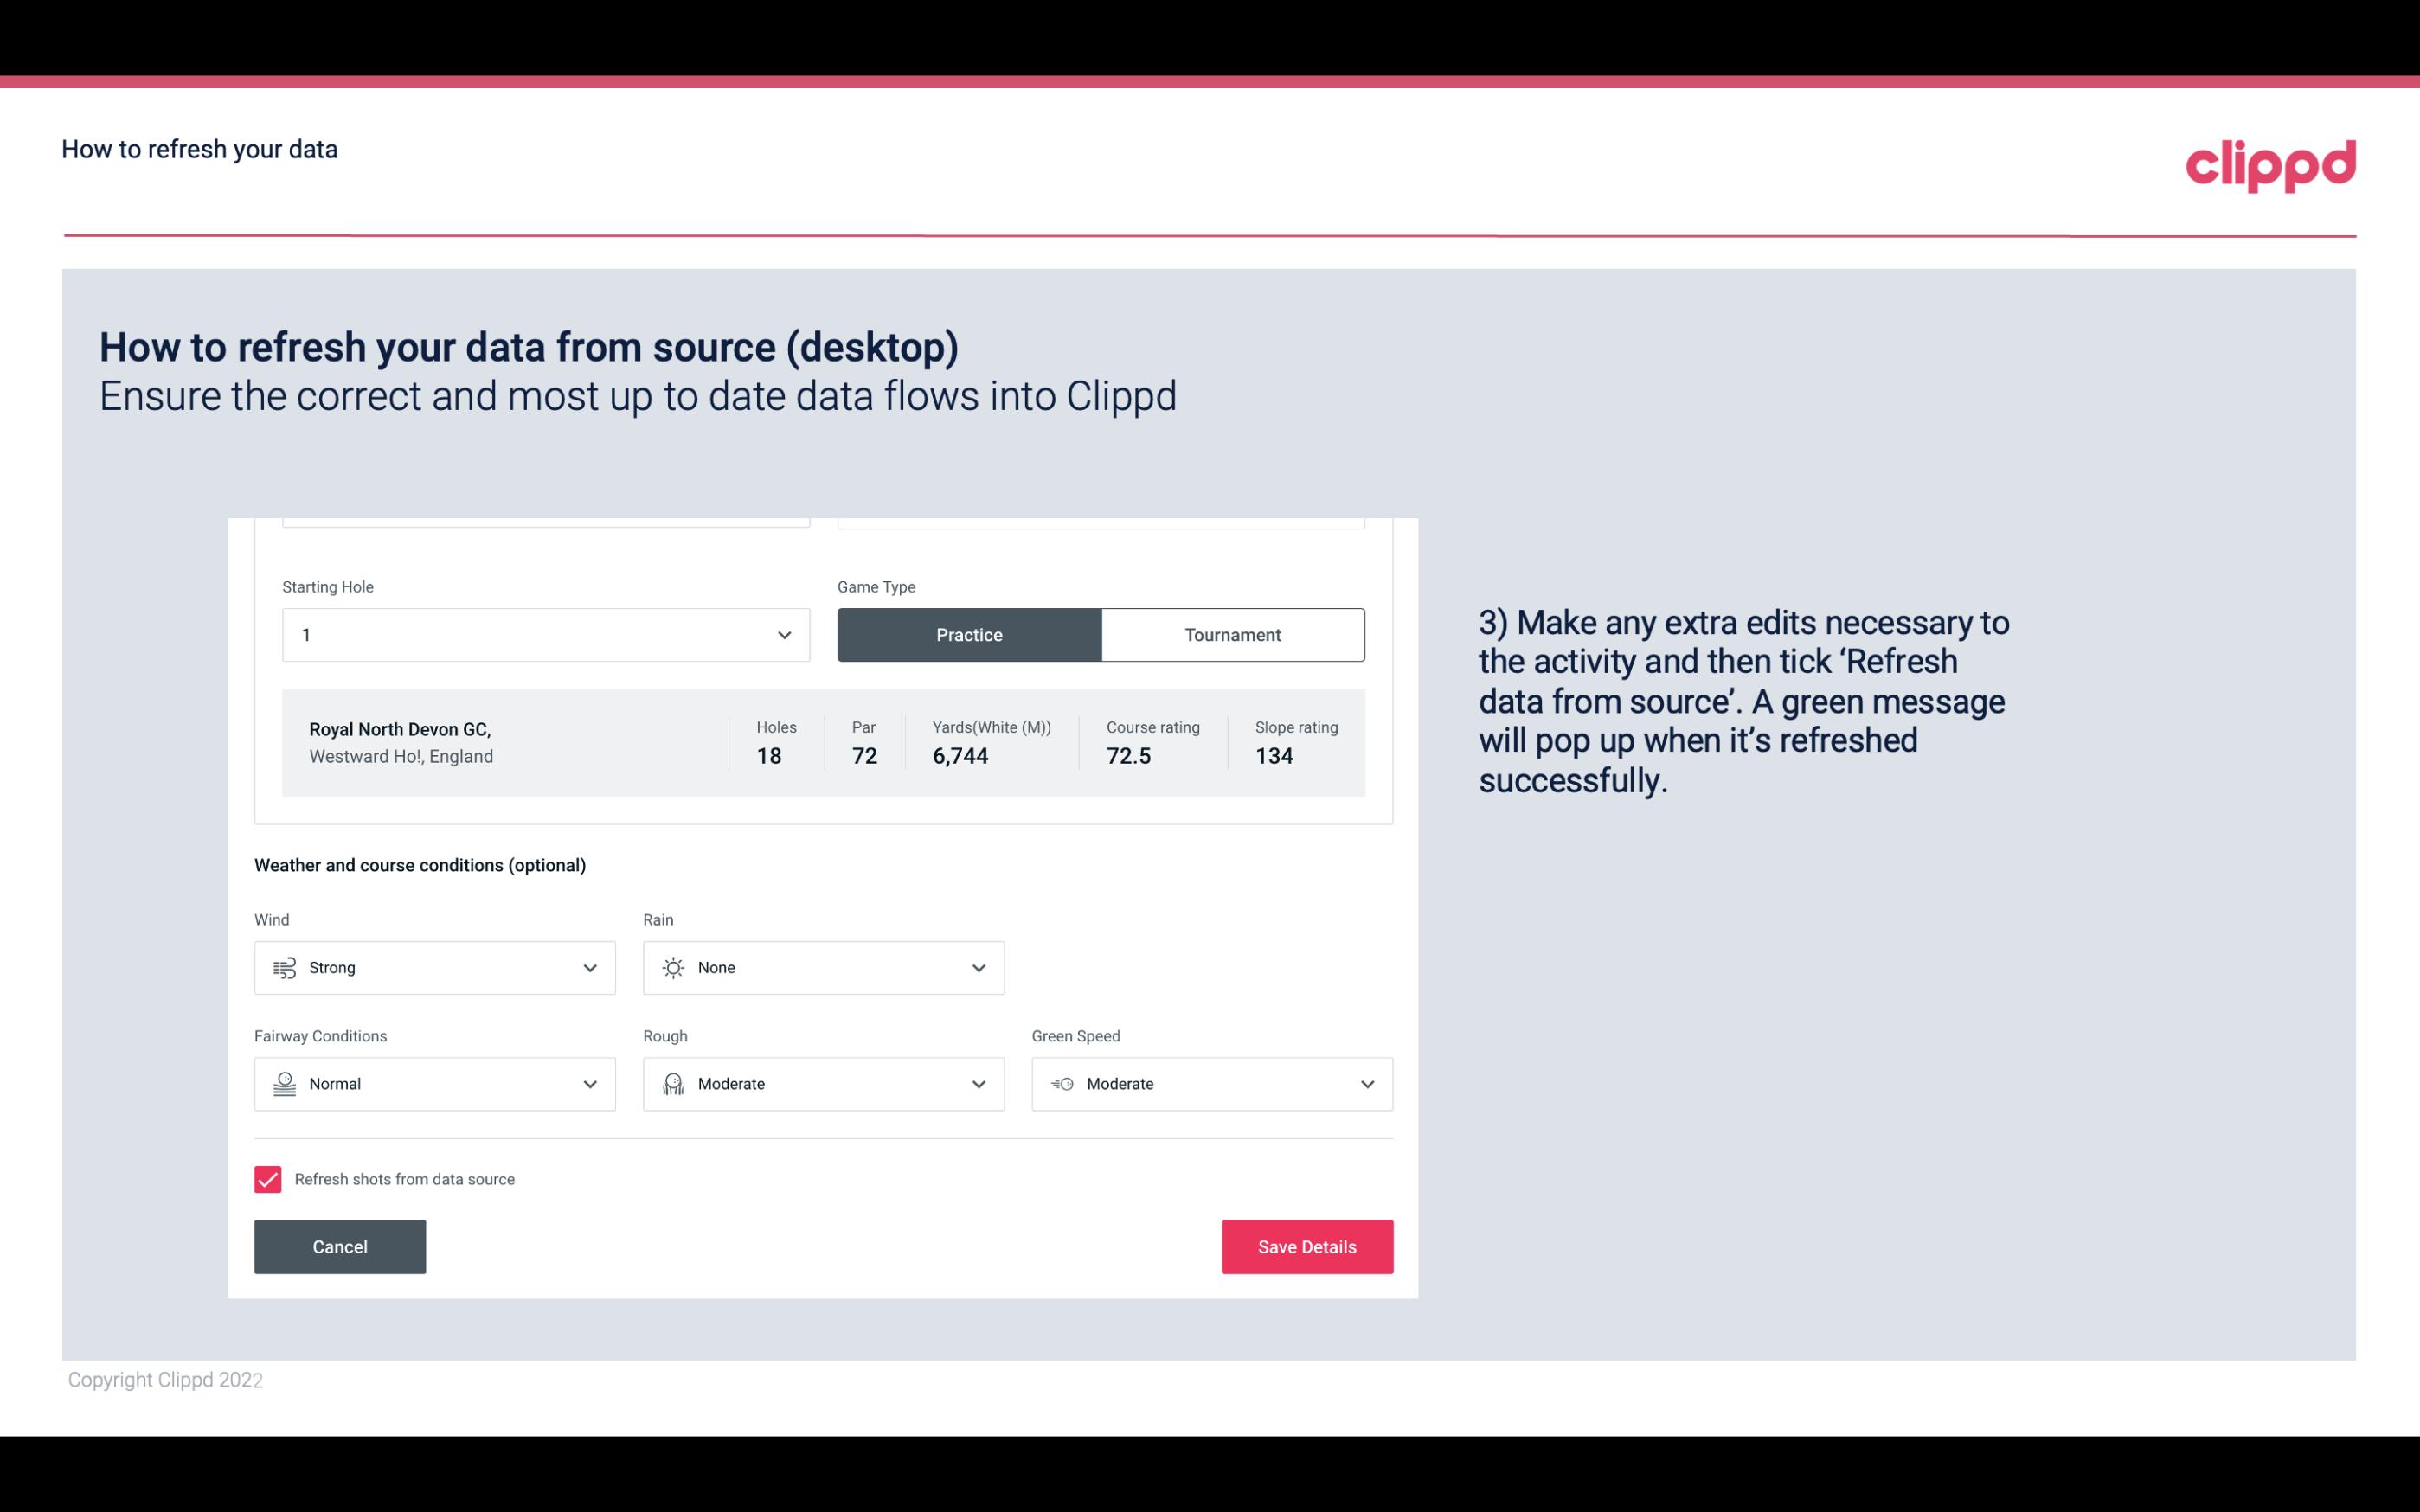Viewport: 2420px width, 1512px height.
Task: Click the Fairway Conditions icon
Action: [x=284, y=1084]
